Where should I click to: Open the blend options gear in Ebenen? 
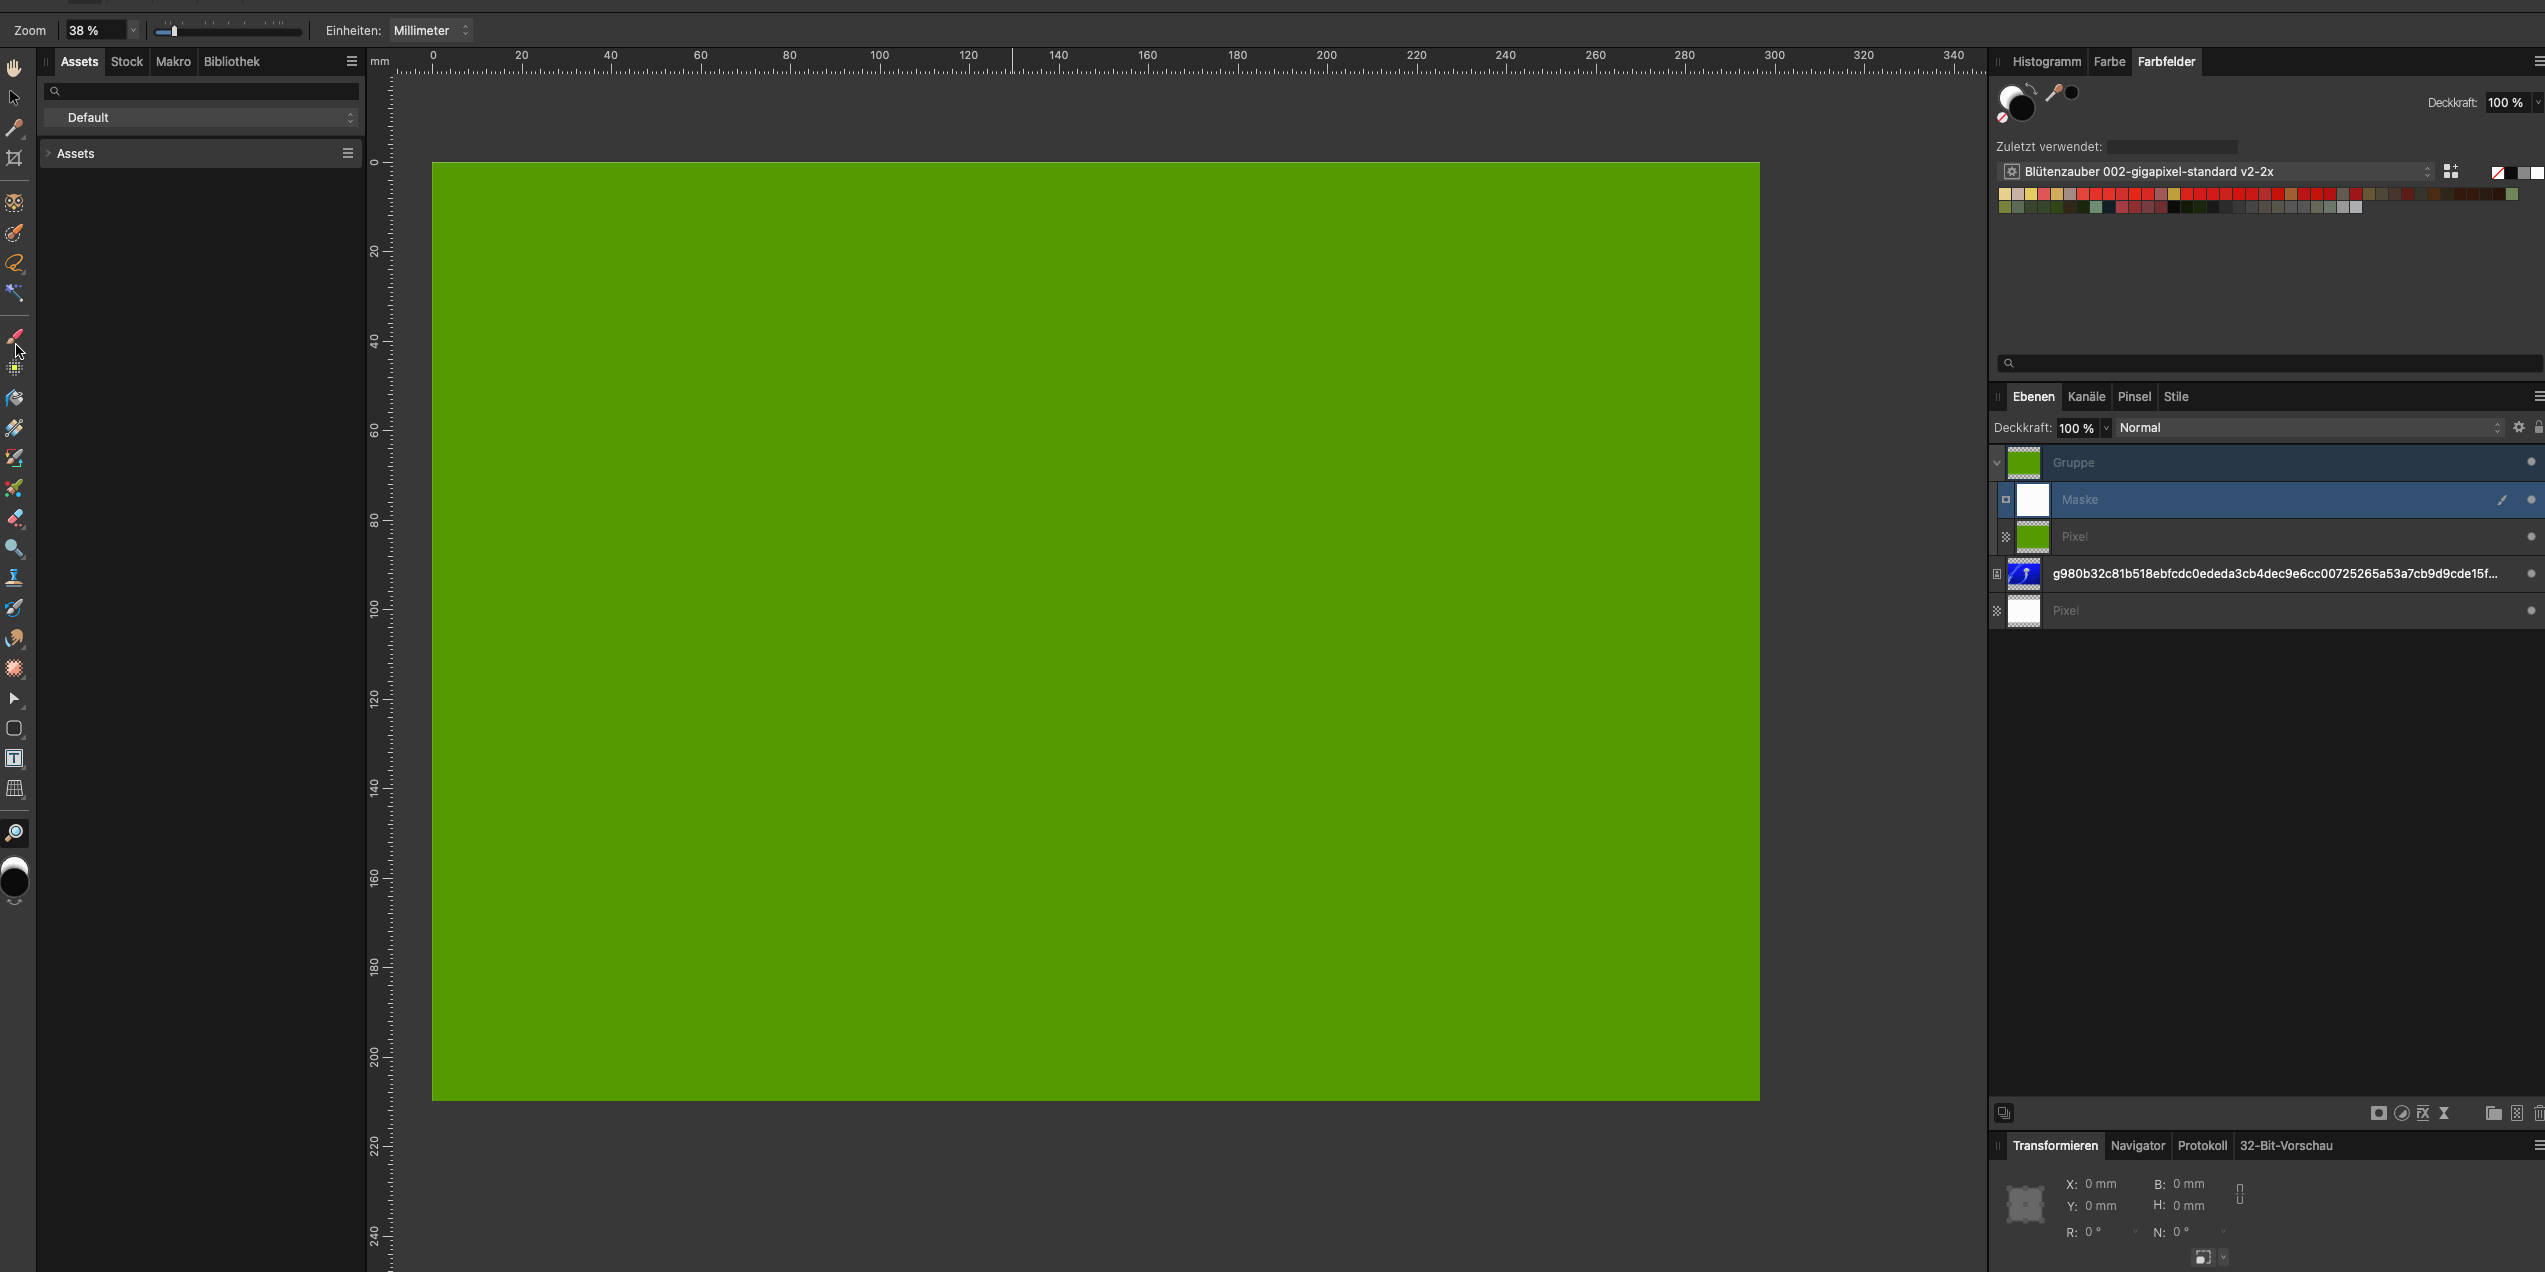[2519, 427]
